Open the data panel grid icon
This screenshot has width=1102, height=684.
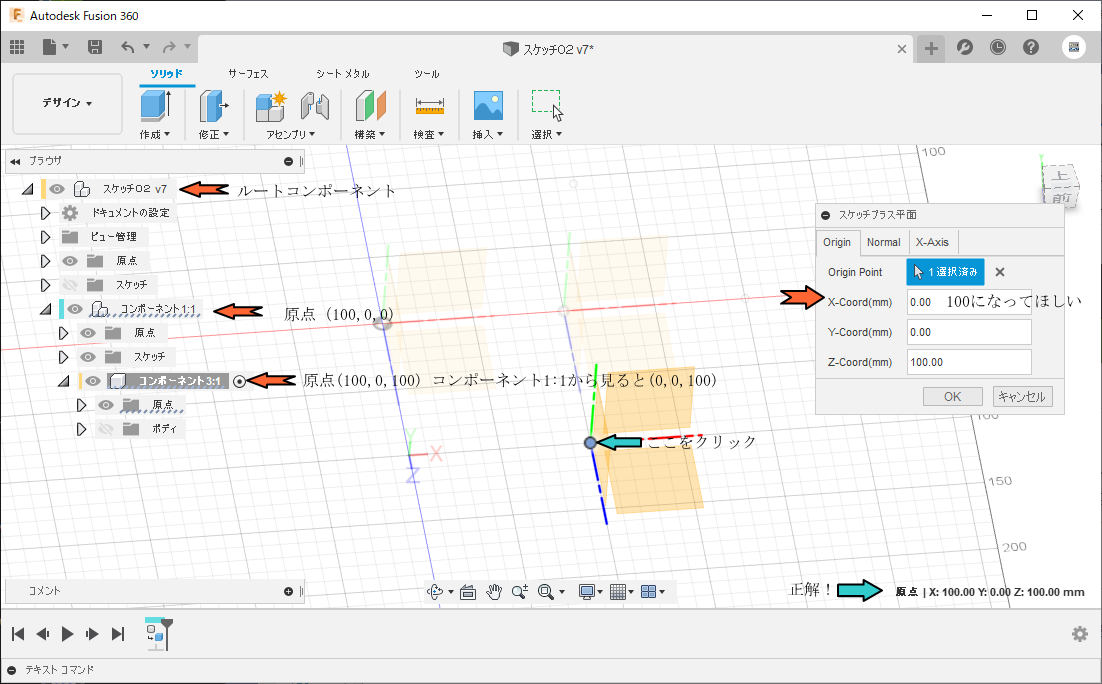coord(17,47)
